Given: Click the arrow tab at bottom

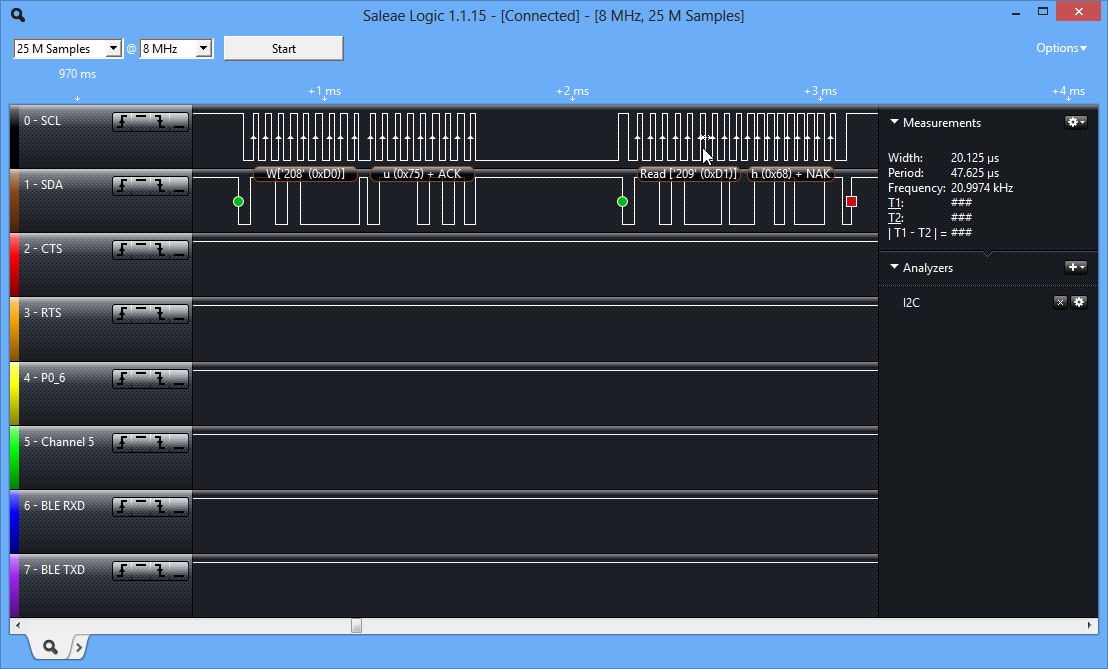Looking at the screenshot, I should pos(79,646).
